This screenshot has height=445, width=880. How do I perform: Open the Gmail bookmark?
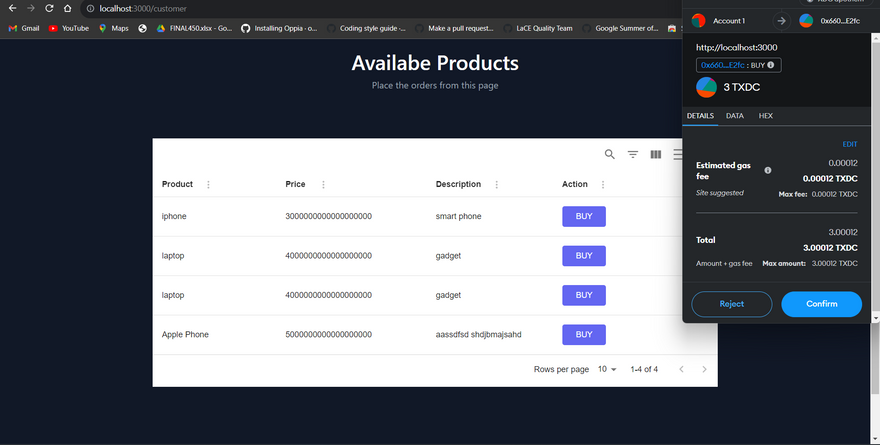[23, 28]
